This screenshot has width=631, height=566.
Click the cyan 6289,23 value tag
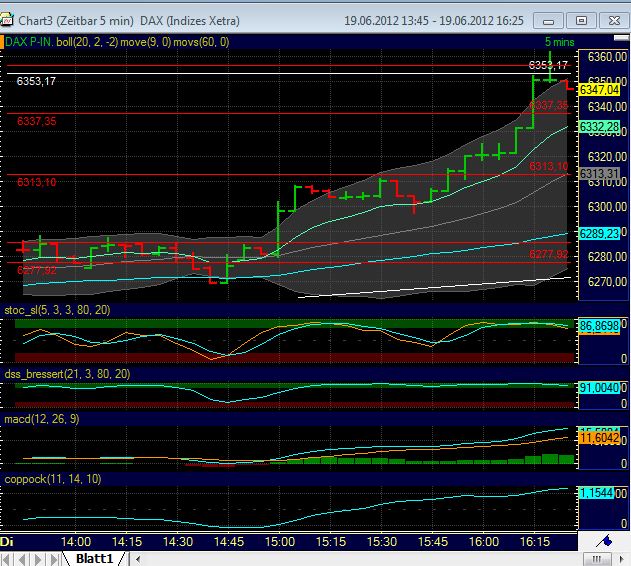point(599,234)
